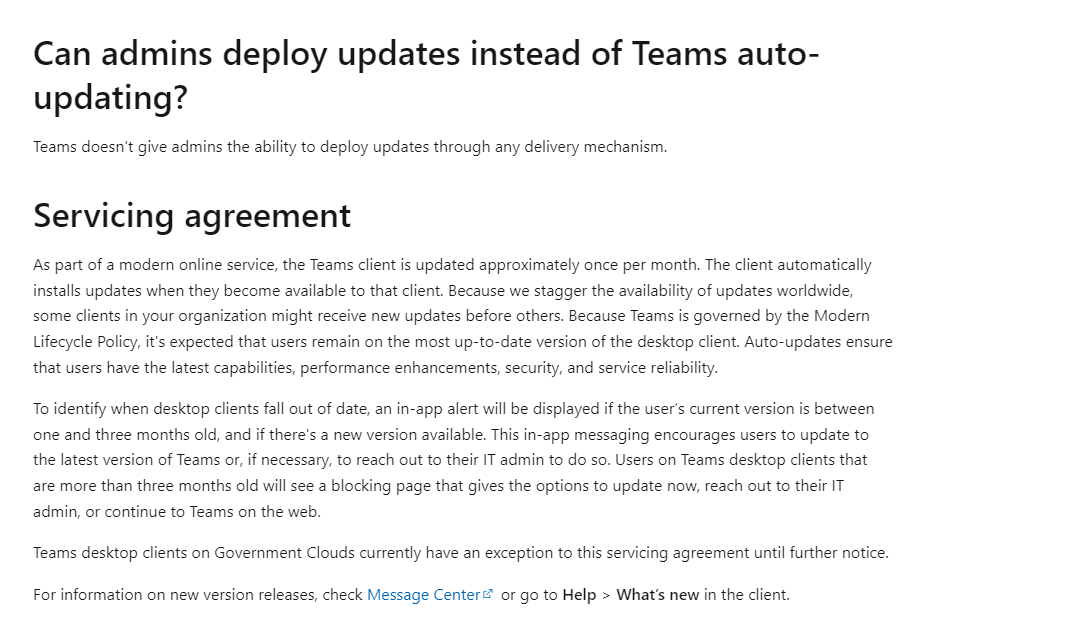Click the bold "Help" text
The height and width of the screenshot is (637, 1066).
tap(579, 595)
